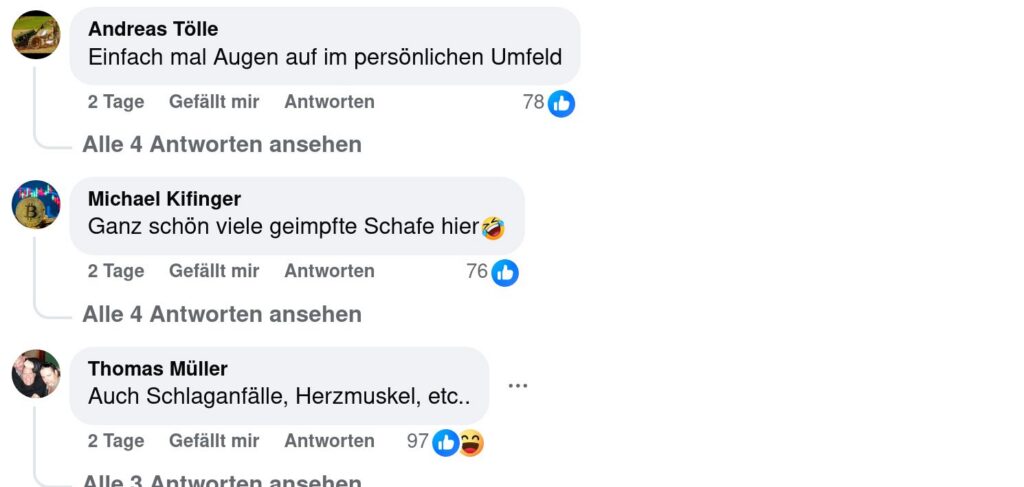
Task: Toggle Gefällt mir on Thomas Müller's comment
Action: 214,441
